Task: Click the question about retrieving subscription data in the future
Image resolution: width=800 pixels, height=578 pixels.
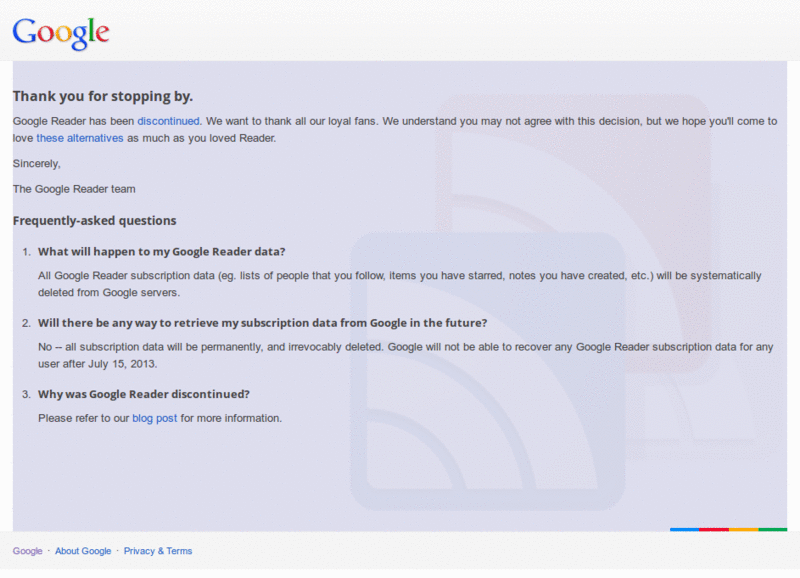Action: pos(263,323)
